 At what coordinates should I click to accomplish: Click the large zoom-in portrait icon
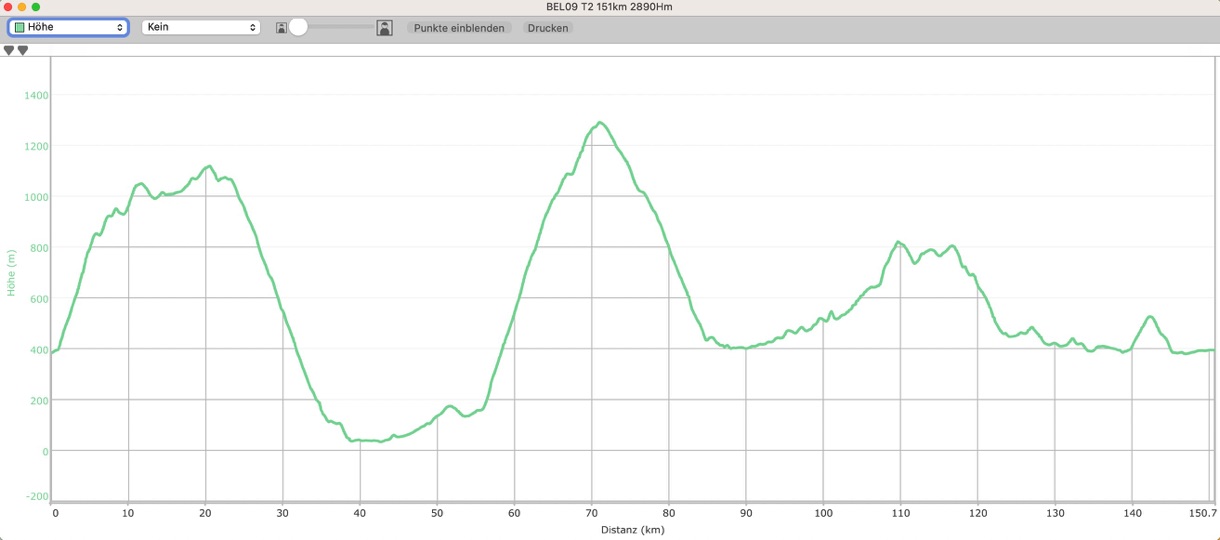click(x=385, y=28)
